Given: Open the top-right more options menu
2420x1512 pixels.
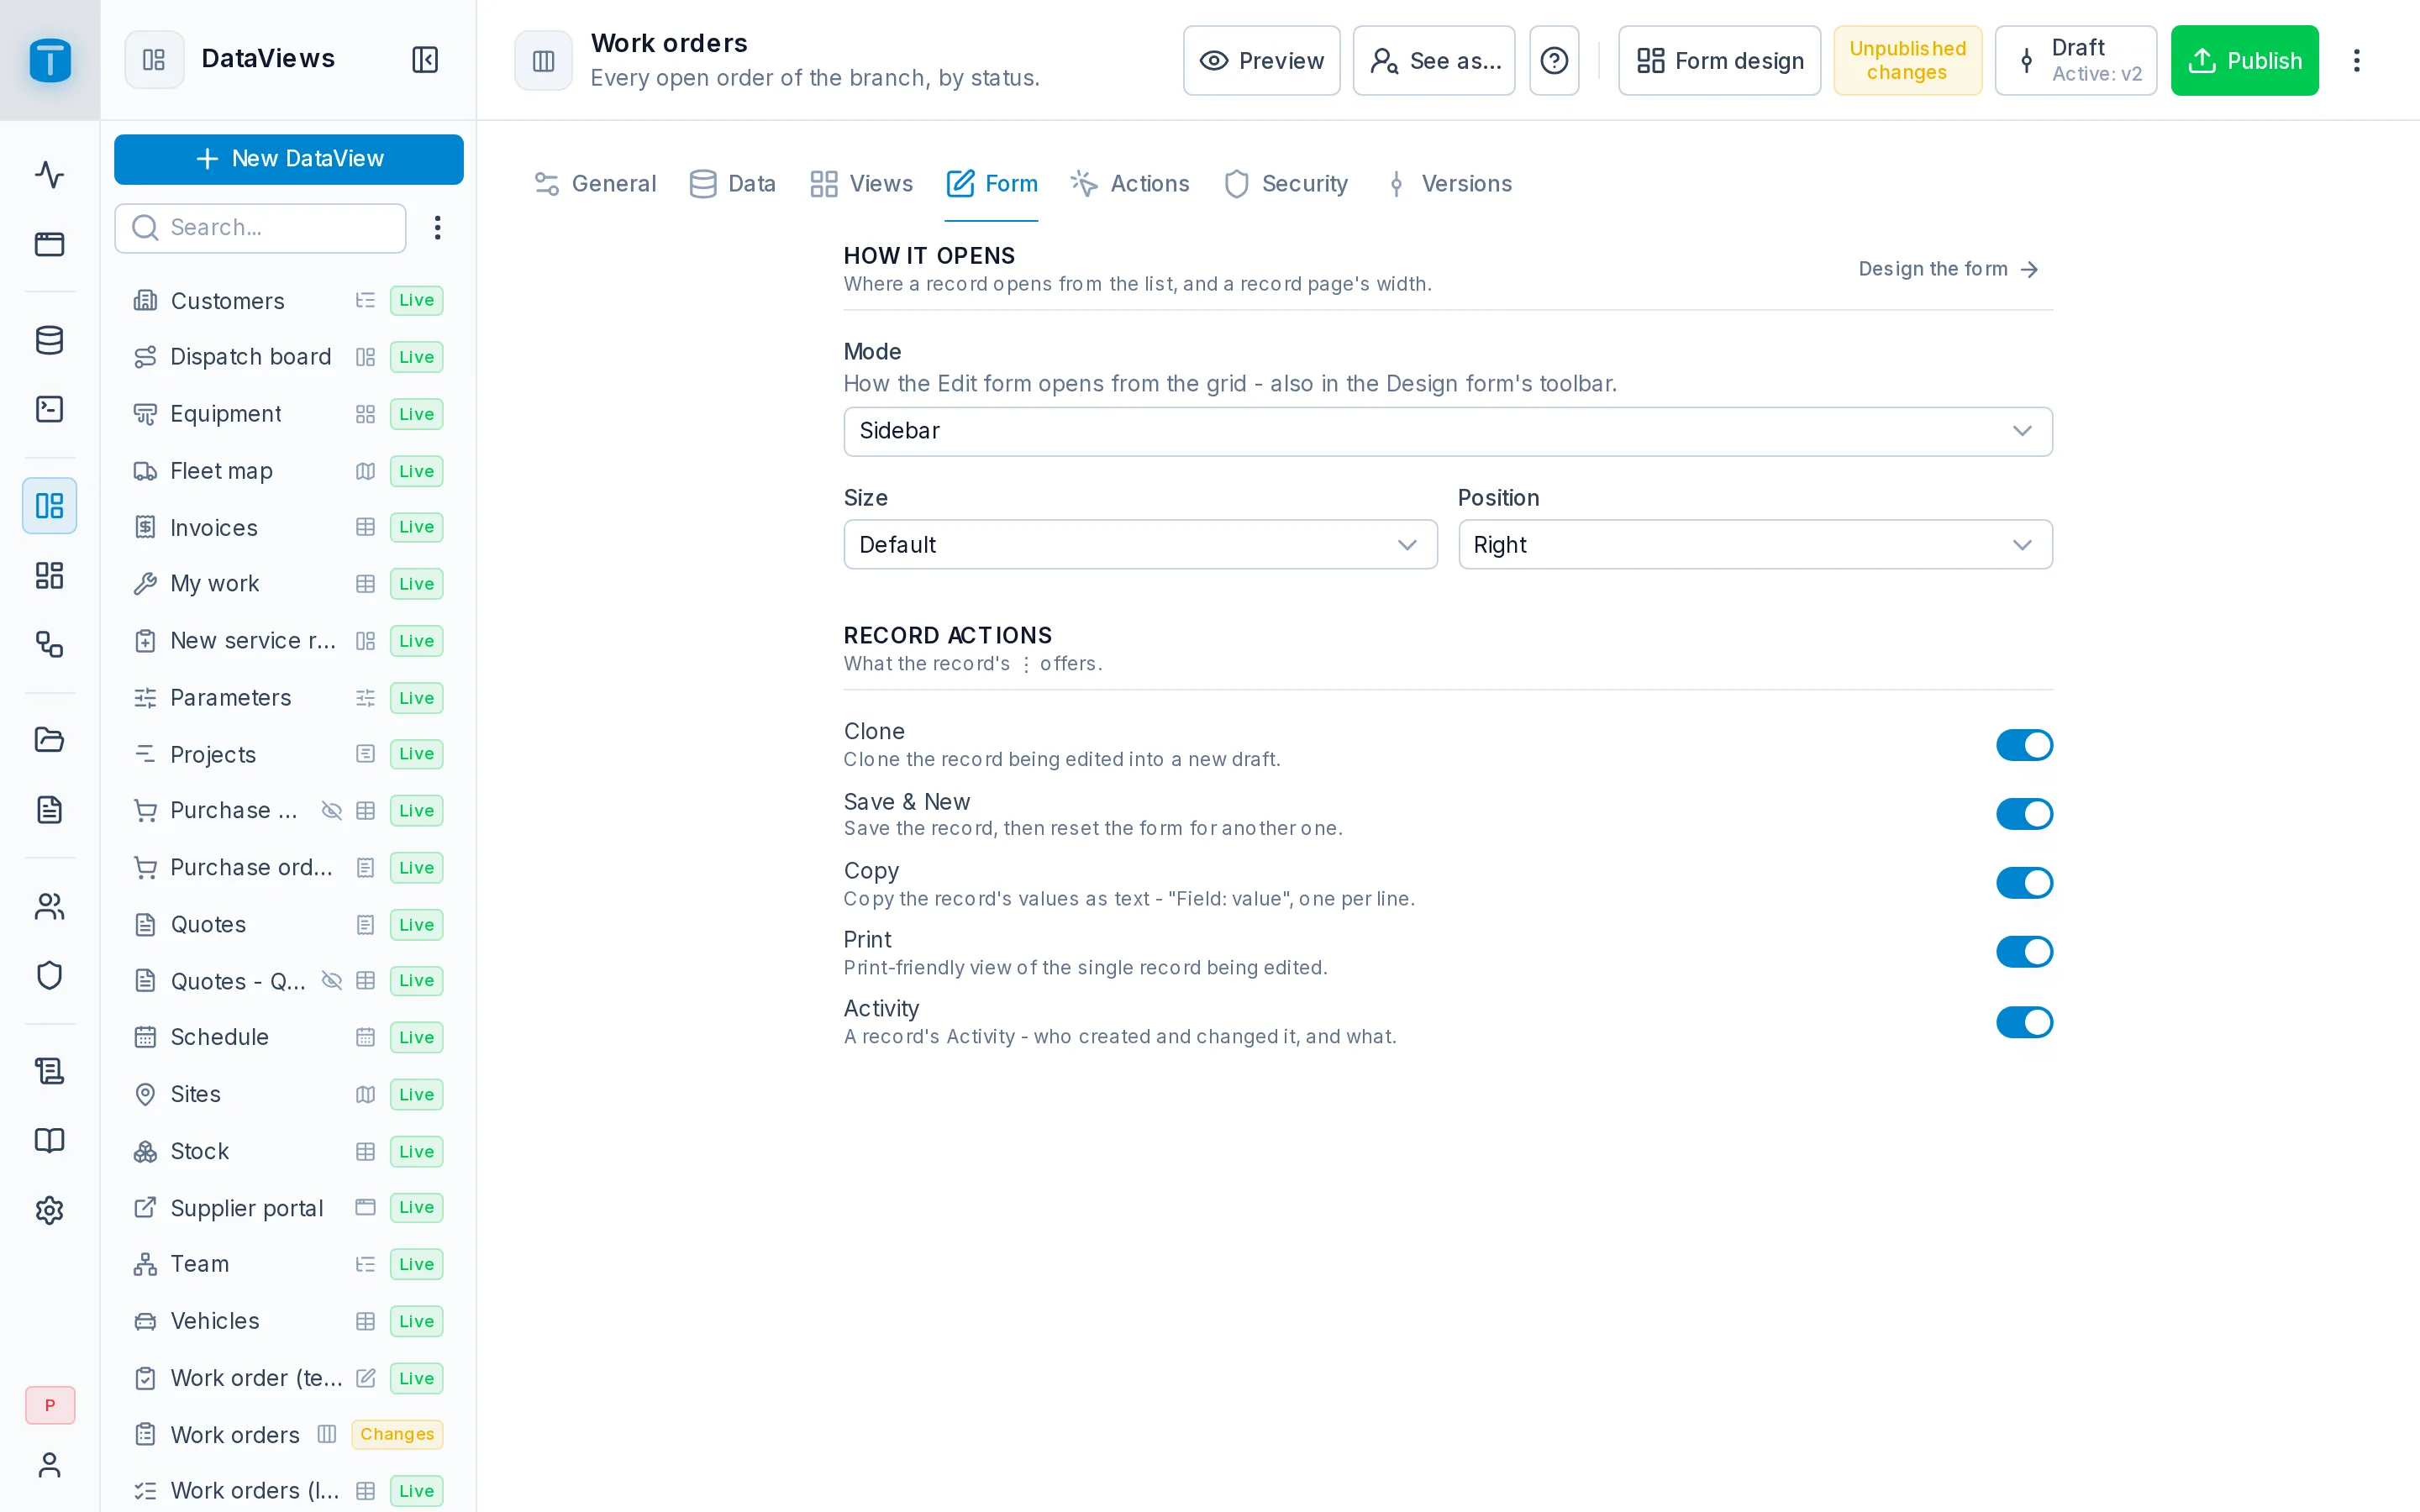Looking at the screenshot, I should tap(2356, 61).
